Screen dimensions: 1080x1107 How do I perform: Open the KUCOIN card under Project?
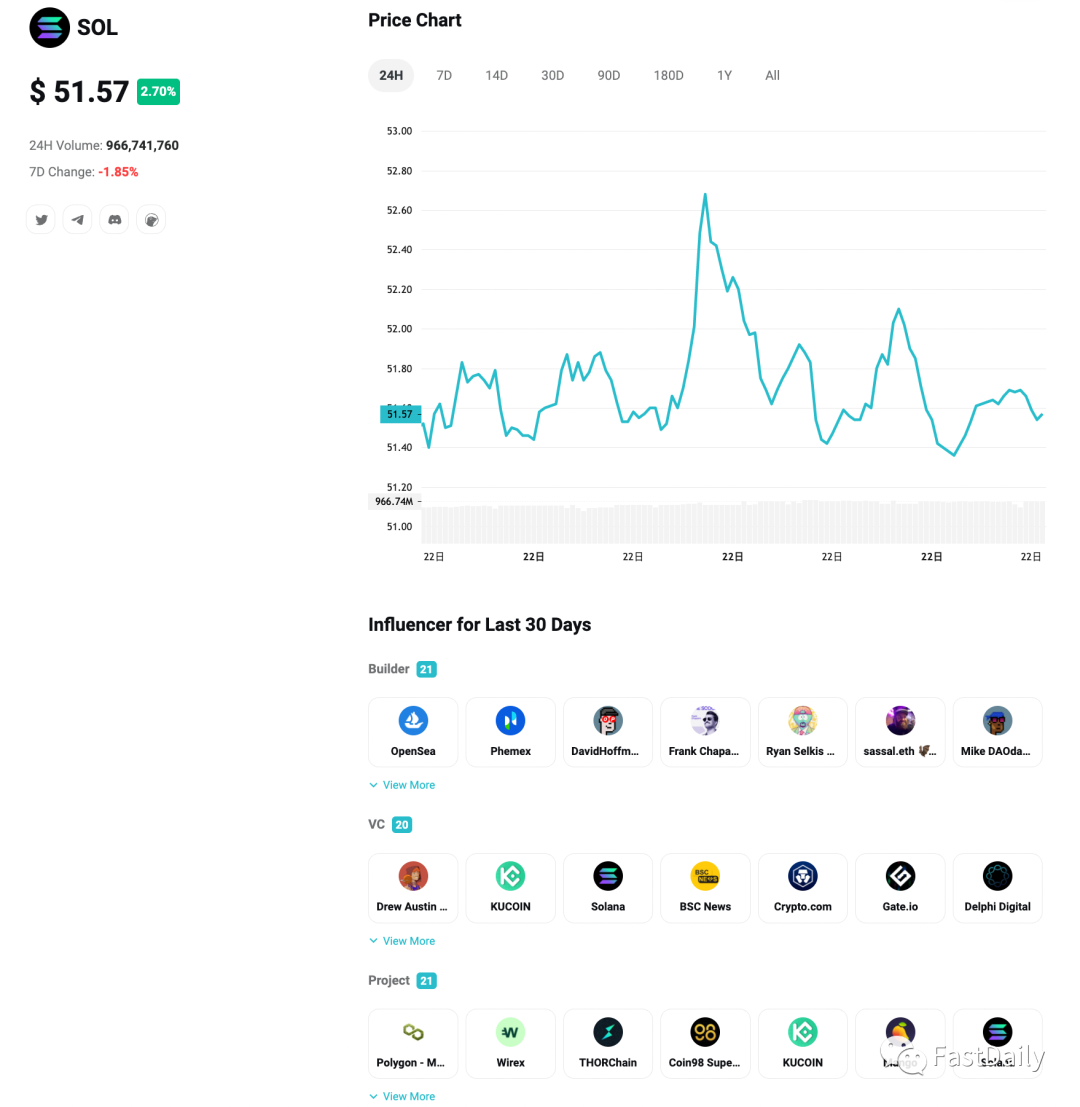(803, 1043)
